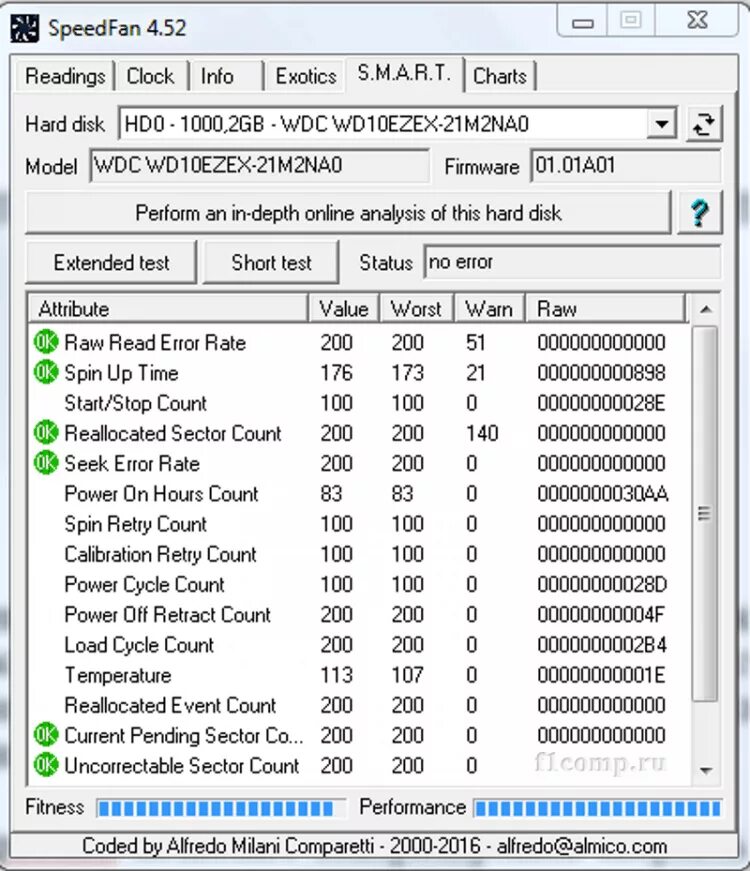This screenshot has width=750, height=871.
Task: Select the Start/Stop Count row
Action: [x=360, y=403]
